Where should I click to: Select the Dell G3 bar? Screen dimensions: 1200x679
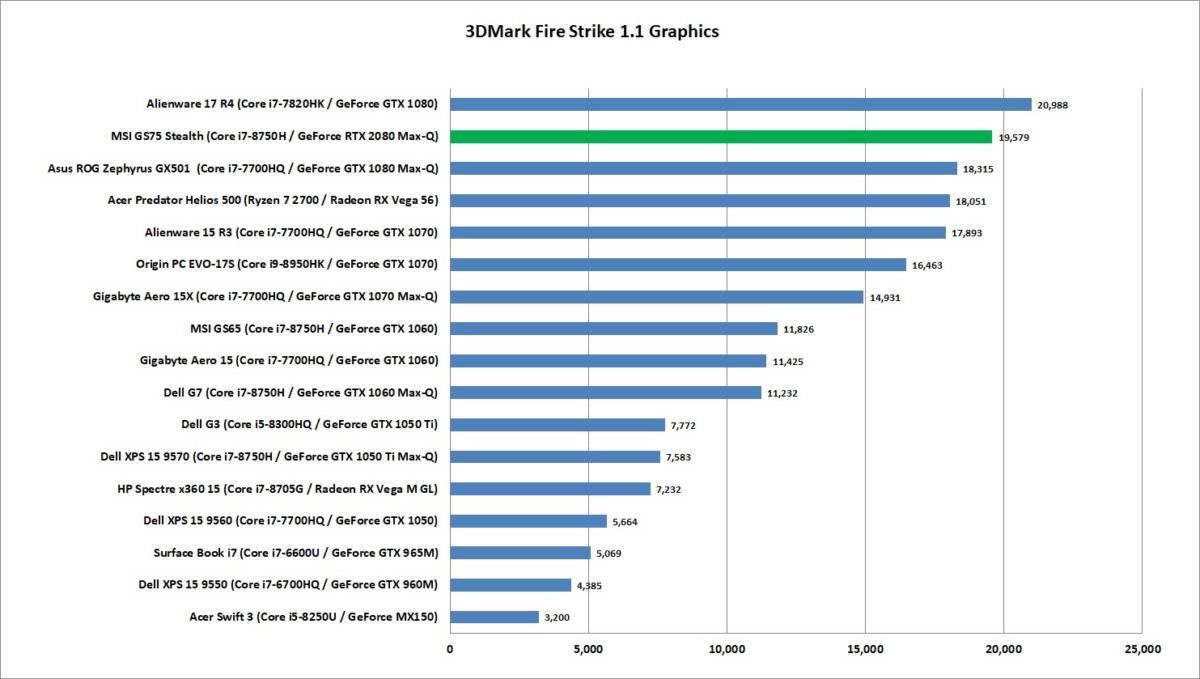(557, 424)
